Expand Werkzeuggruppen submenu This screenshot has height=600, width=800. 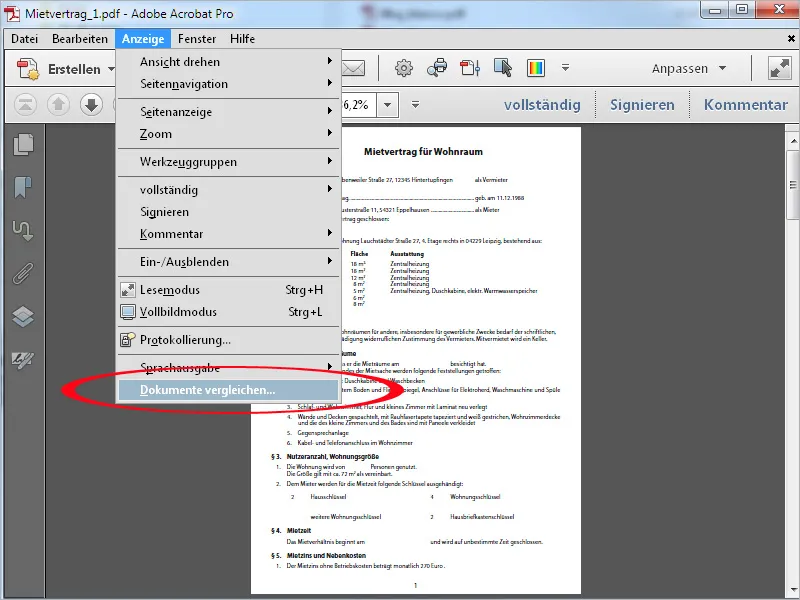229,162
